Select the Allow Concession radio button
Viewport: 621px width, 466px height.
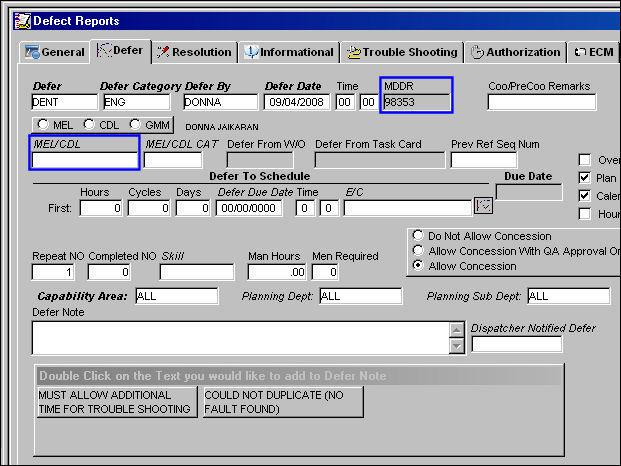click(x=418, y=265)
